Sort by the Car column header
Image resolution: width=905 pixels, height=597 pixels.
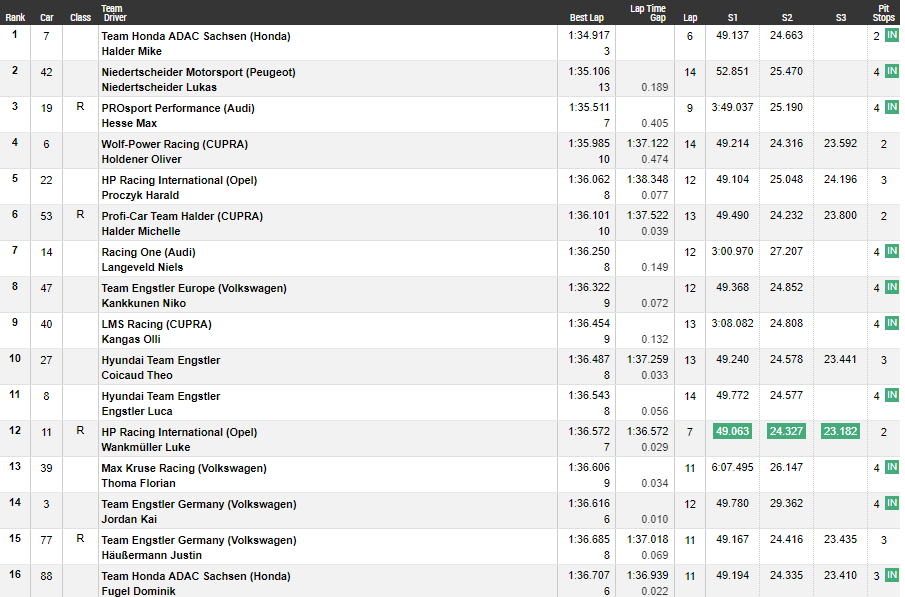click(x=47, y=17)
